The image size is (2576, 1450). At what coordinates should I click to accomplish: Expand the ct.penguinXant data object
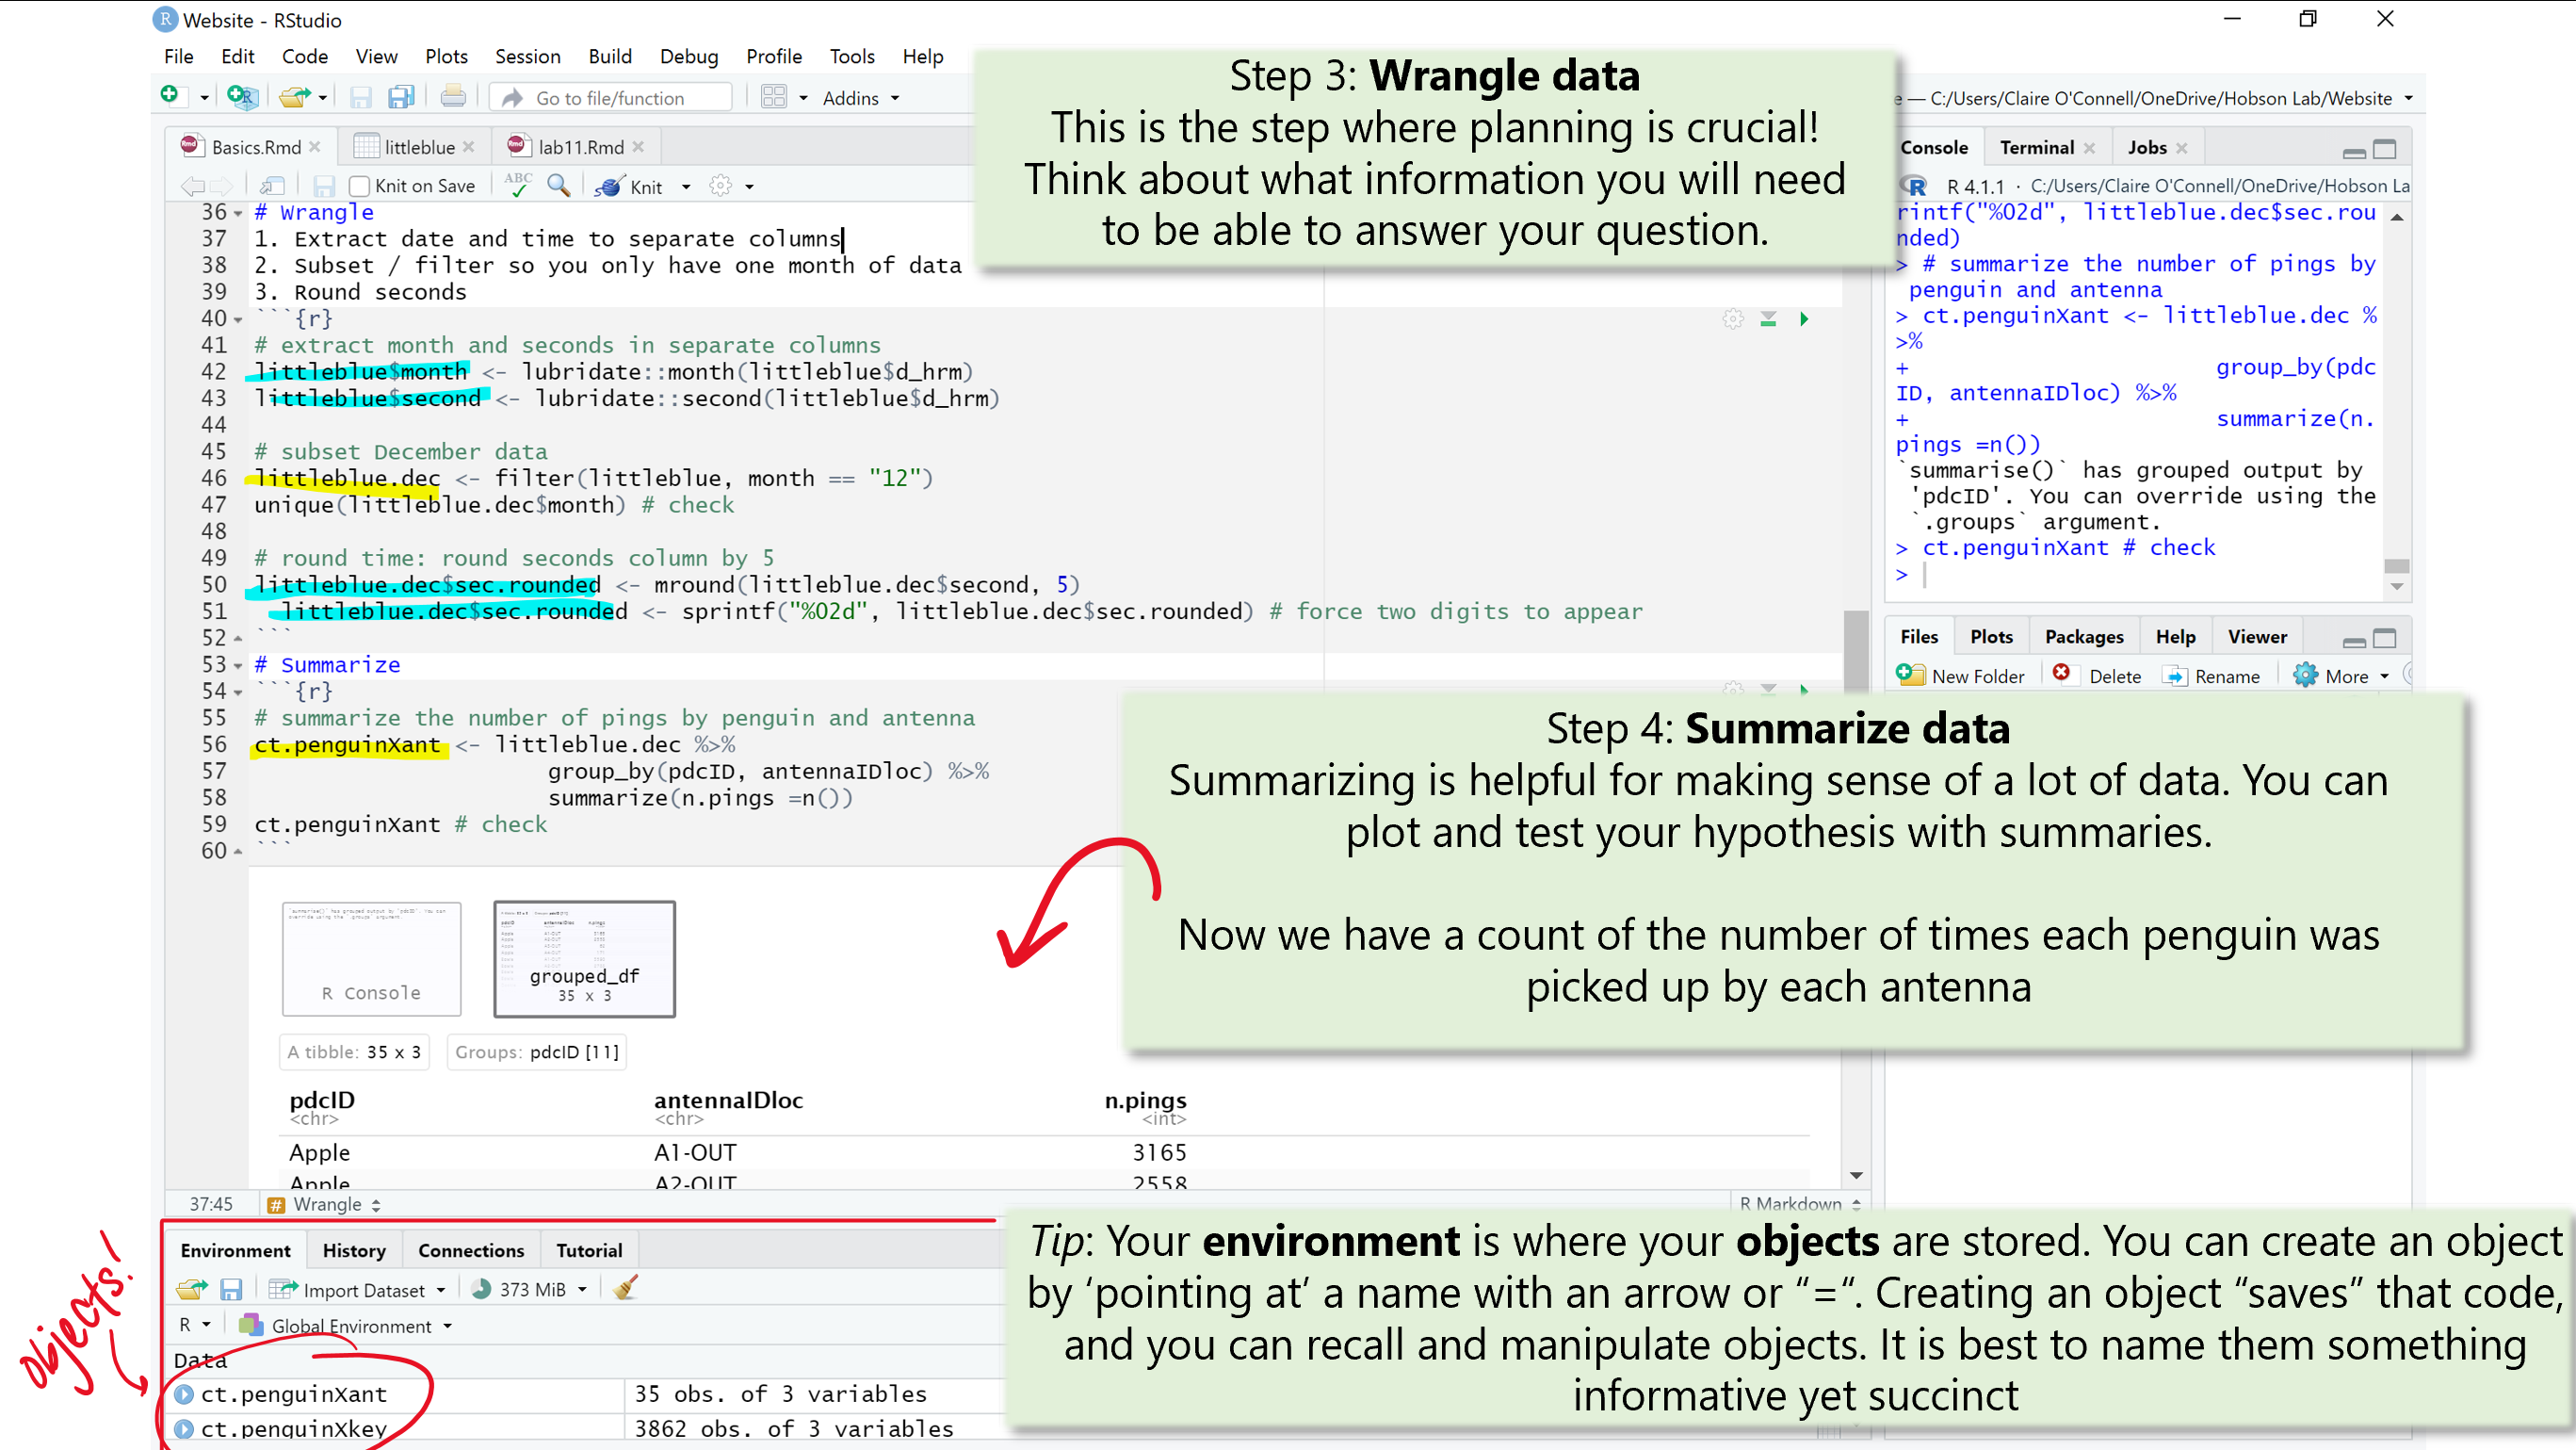pyautogui.click(x=184, y=1394)
